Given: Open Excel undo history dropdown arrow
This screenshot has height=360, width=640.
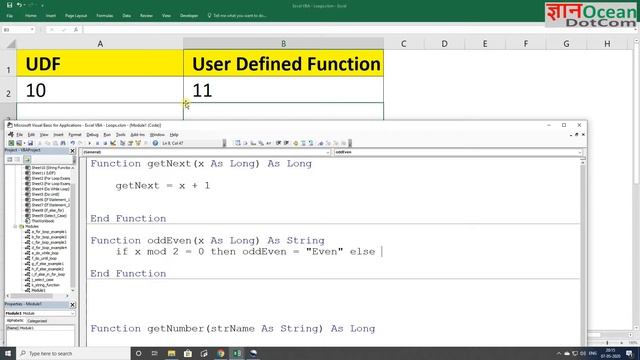Looking at the screenshot, I should click(24, 5).
